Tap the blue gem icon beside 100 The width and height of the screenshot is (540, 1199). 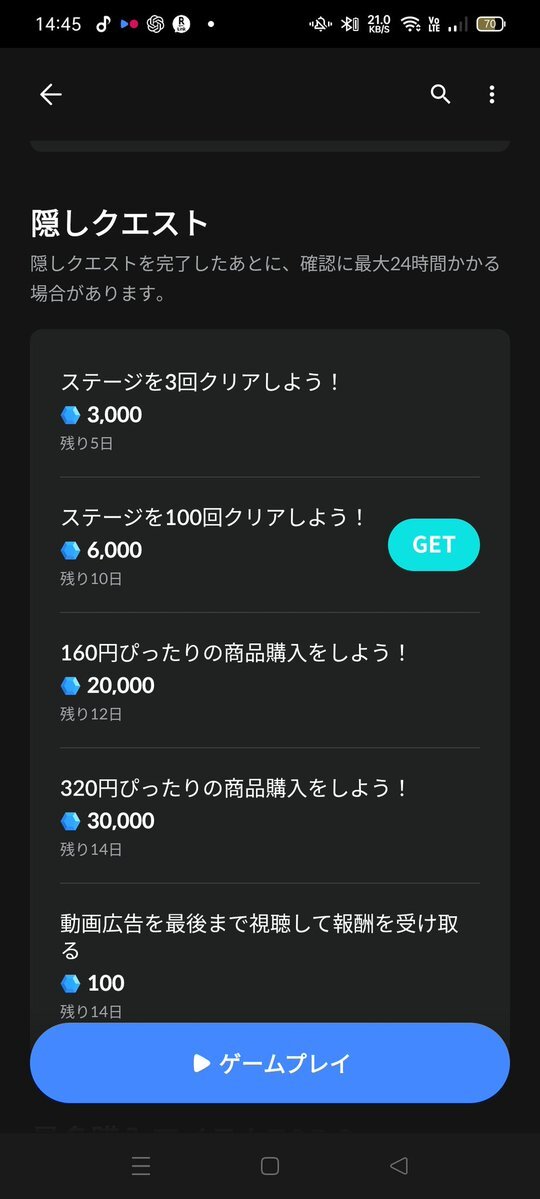(x=70, y=983)
